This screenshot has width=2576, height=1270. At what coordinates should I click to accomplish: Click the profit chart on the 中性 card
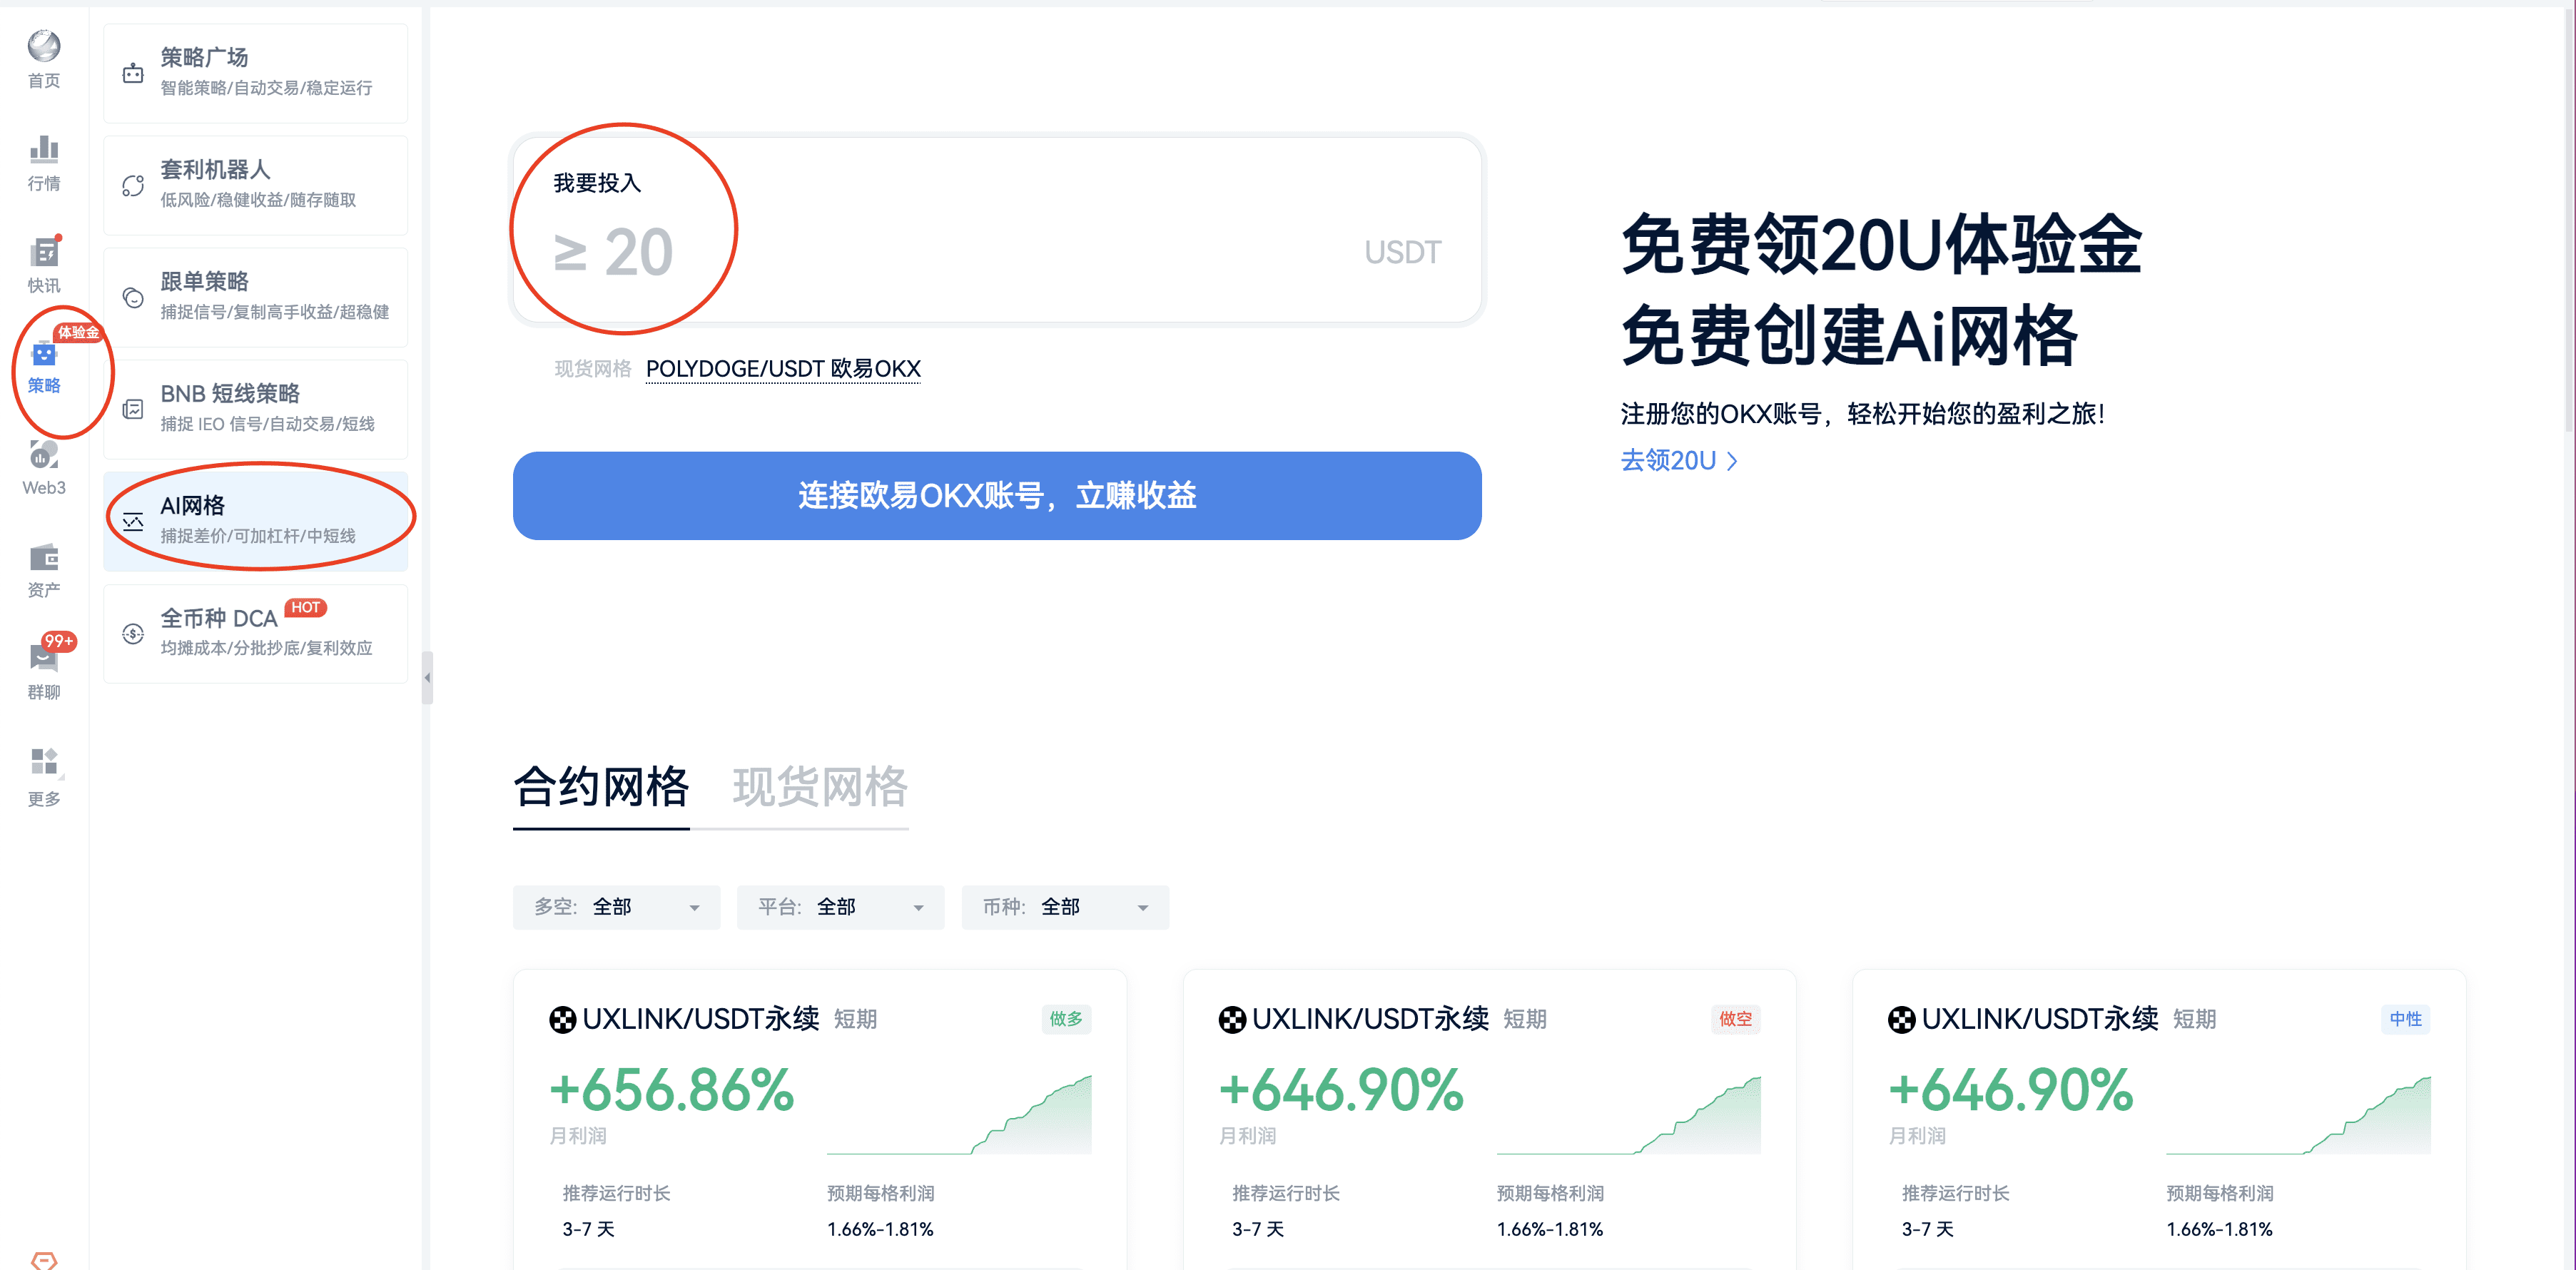pyautogui.click(x=2298, y=1114)
